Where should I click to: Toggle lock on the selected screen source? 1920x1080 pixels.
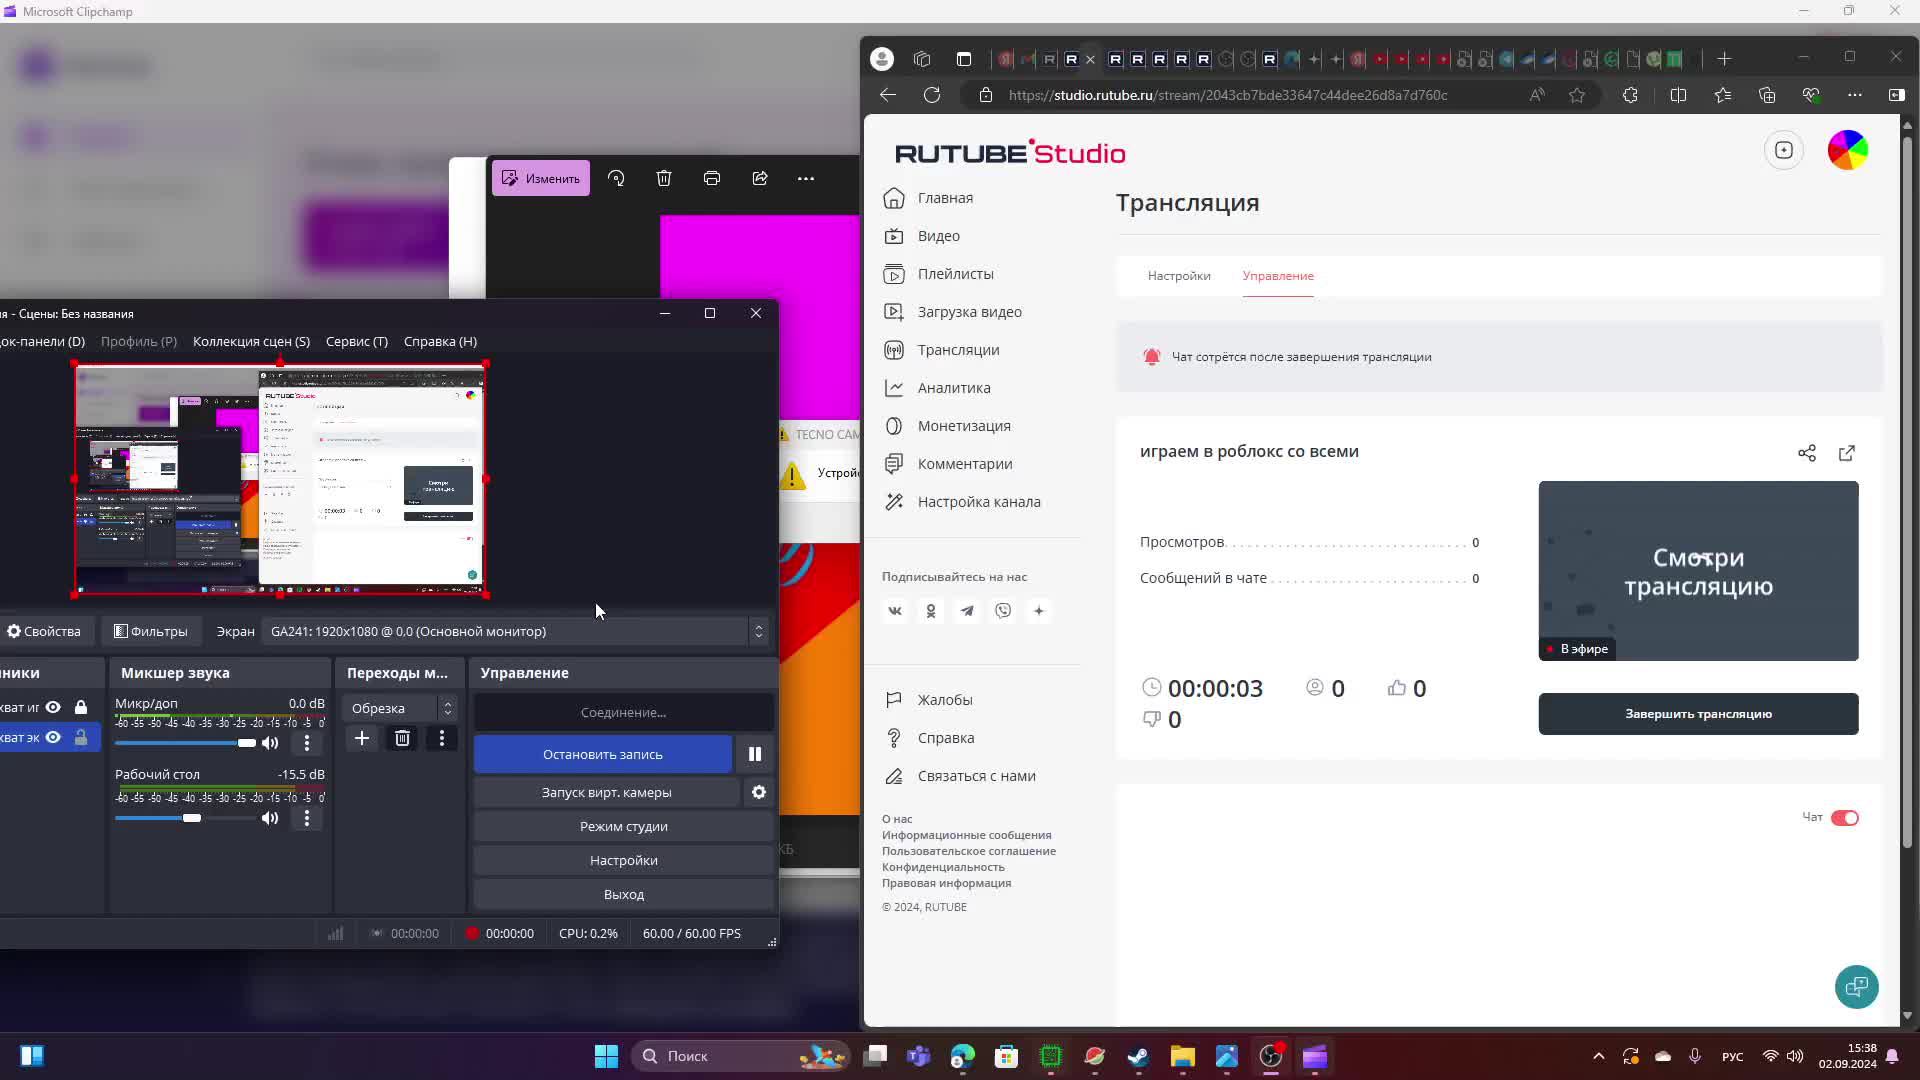click(x=81, y=737)
